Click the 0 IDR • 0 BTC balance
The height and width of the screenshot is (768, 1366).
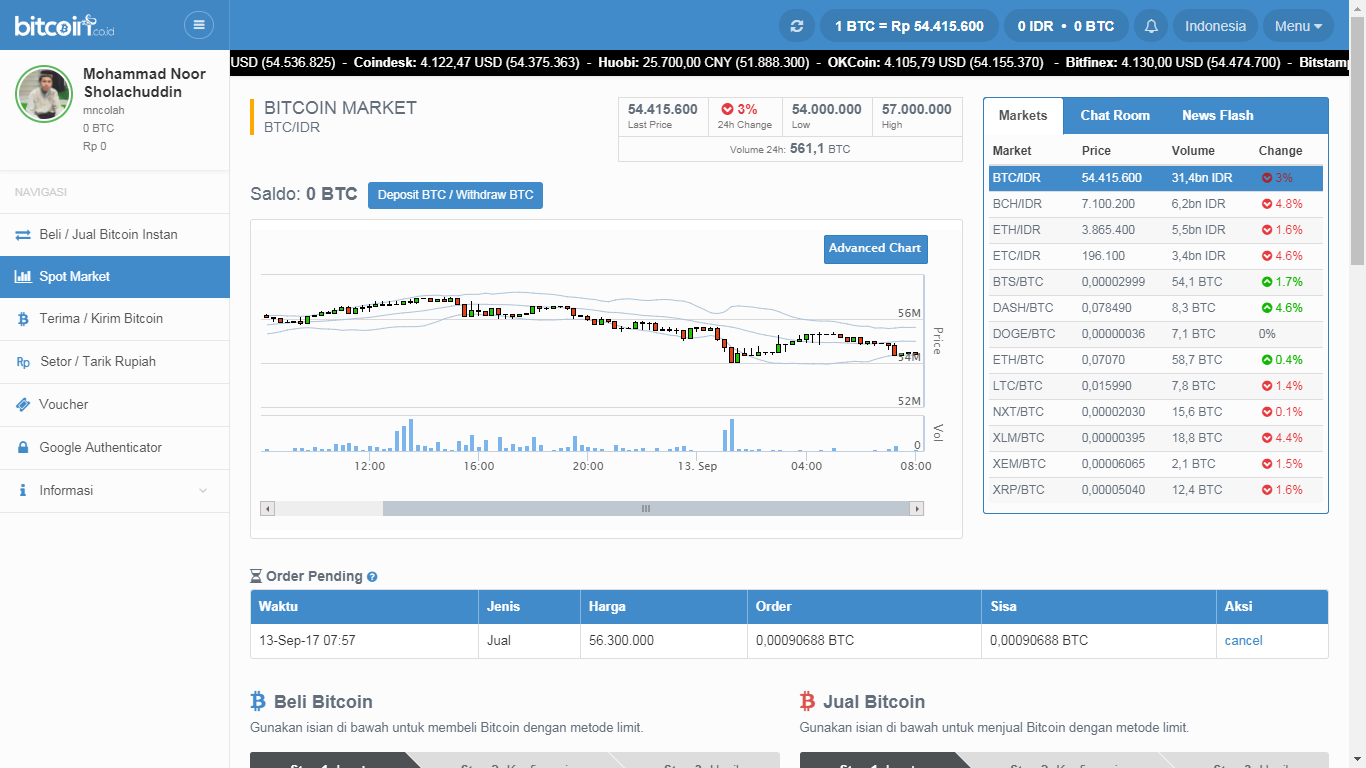(x=1066, y=26)
